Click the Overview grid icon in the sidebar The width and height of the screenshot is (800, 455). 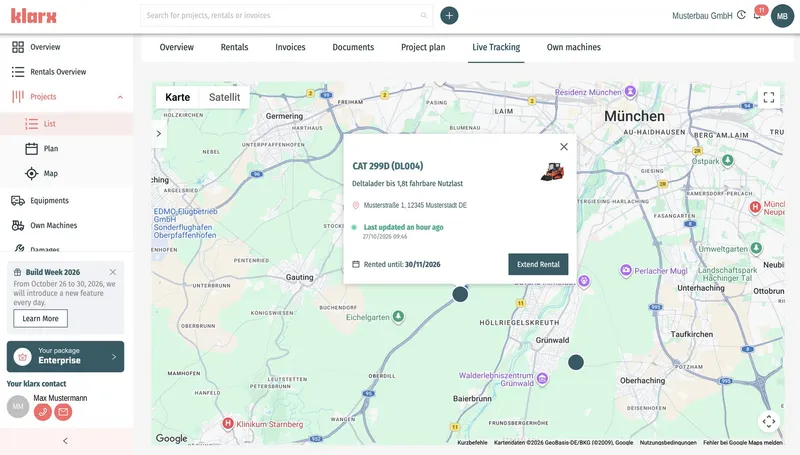18,47
